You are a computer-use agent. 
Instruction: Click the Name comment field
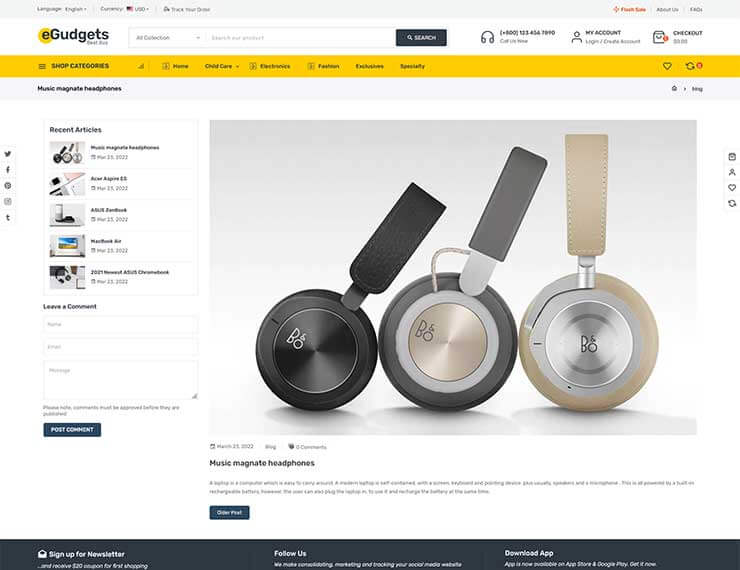point(121,325)
